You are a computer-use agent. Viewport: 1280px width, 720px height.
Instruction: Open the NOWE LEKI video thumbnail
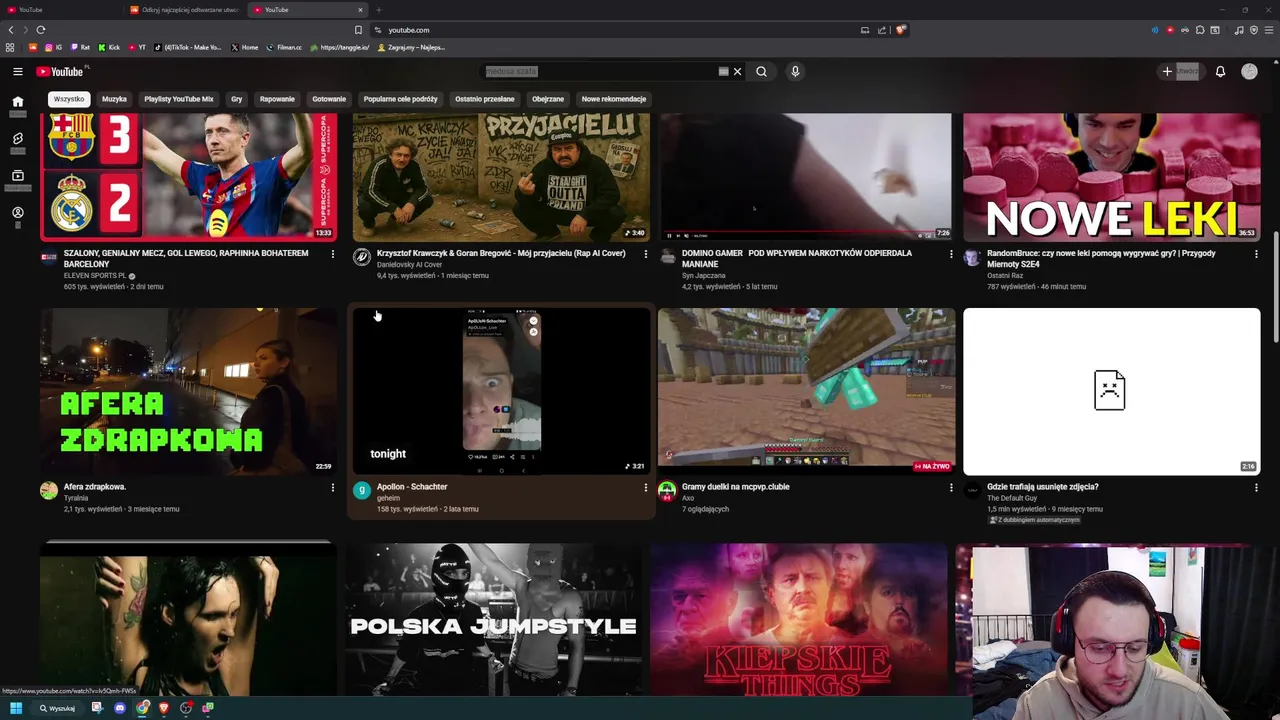coord(1111,176)
